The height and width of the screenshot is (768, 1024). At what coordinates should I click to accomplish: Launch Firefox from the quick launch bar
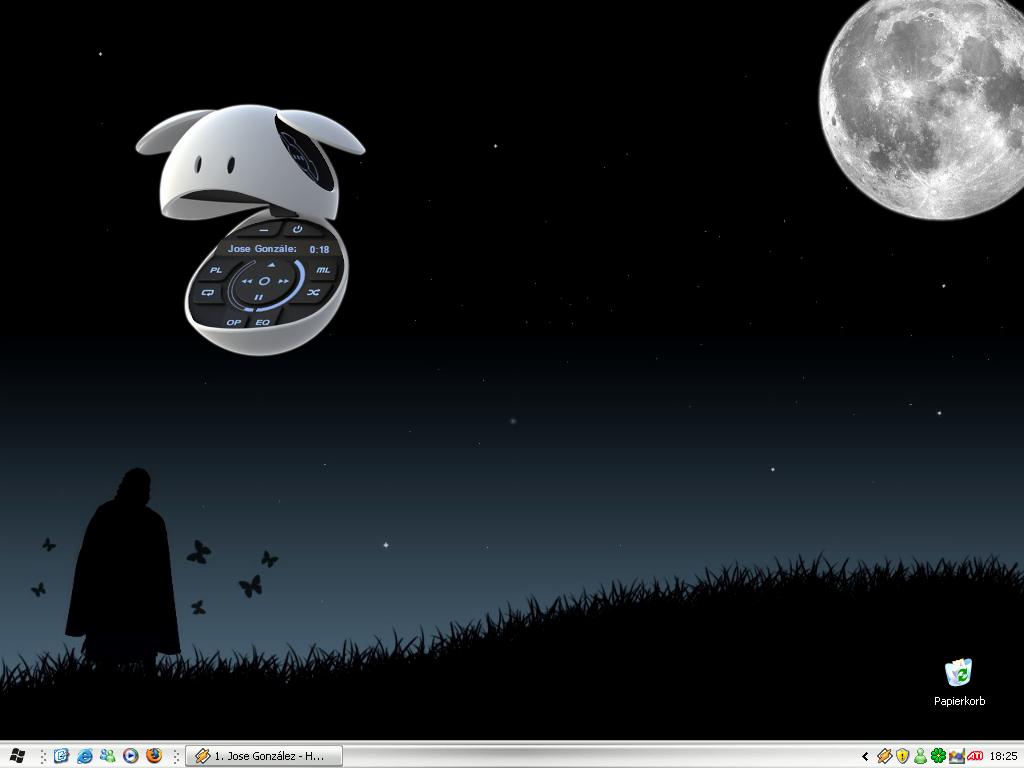click(x=154, y=756)
